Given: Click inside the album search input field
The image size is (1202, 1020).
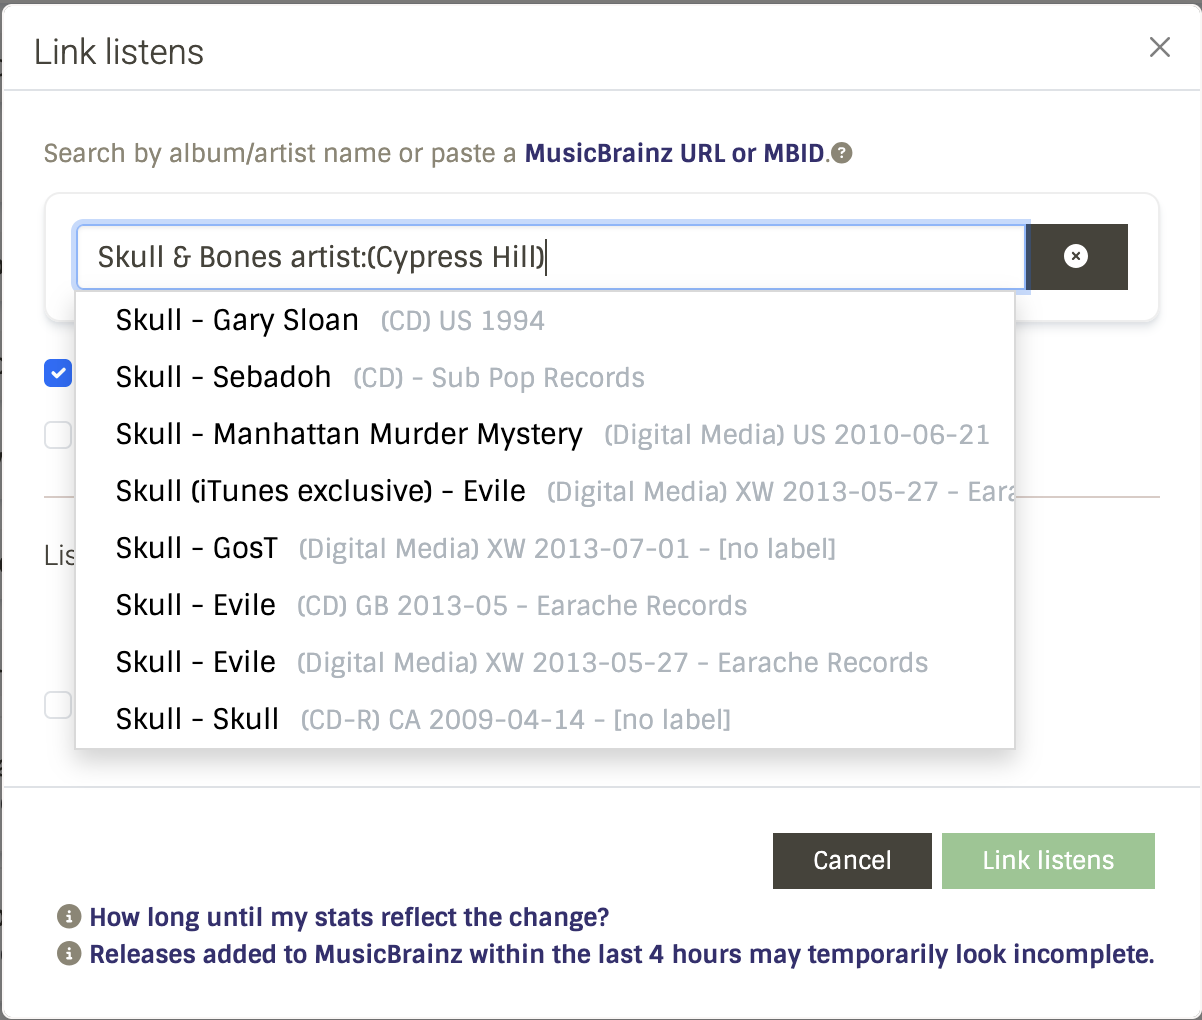Looking at the screenshot, I should 550,257.
